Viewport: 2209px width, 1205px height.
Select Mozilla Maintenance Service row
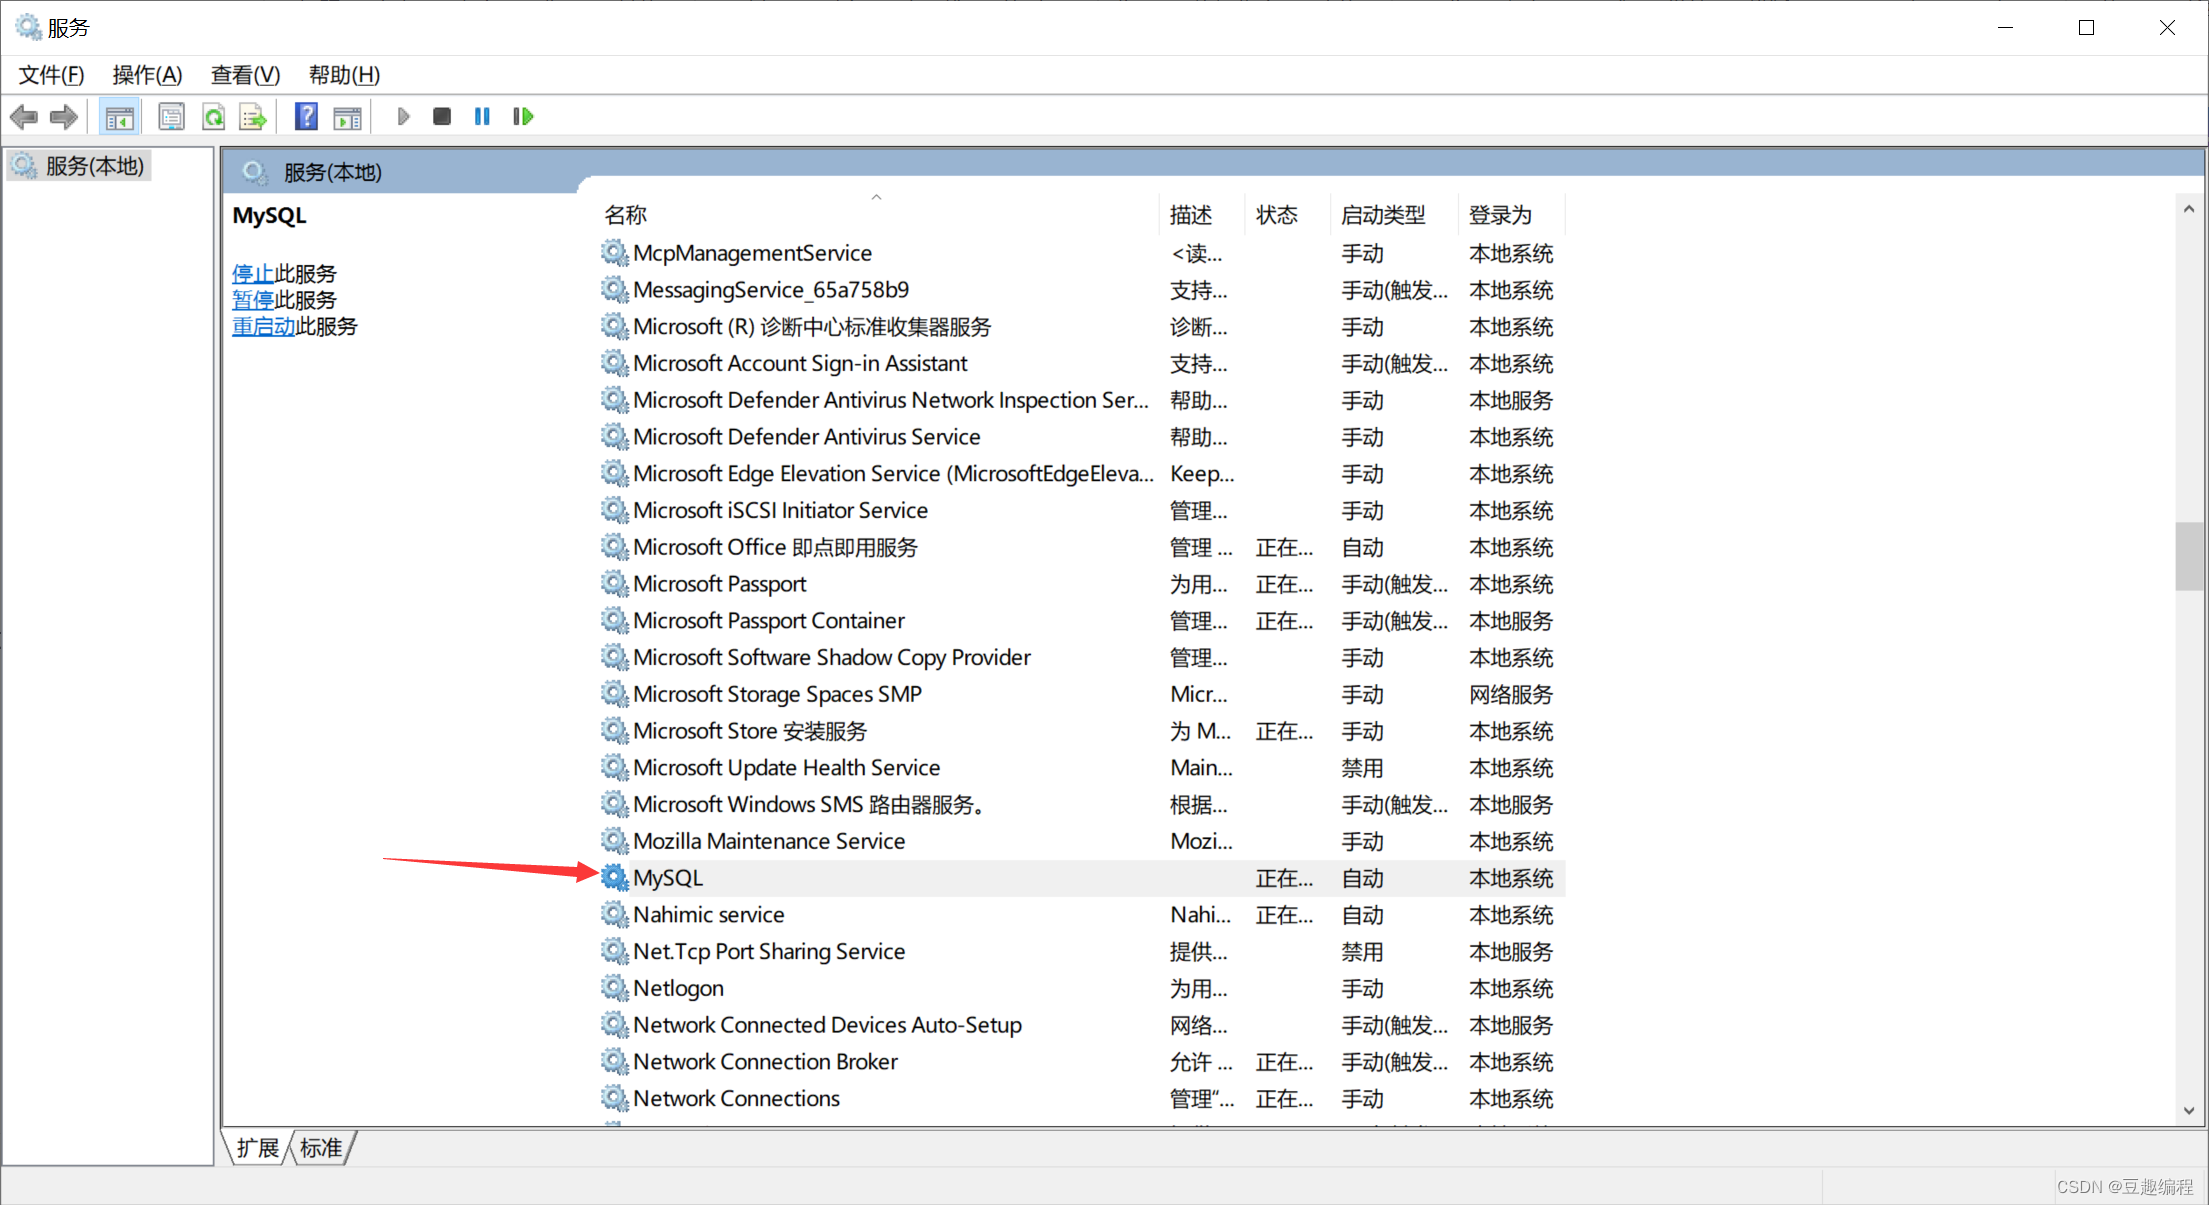(1082, 841)
